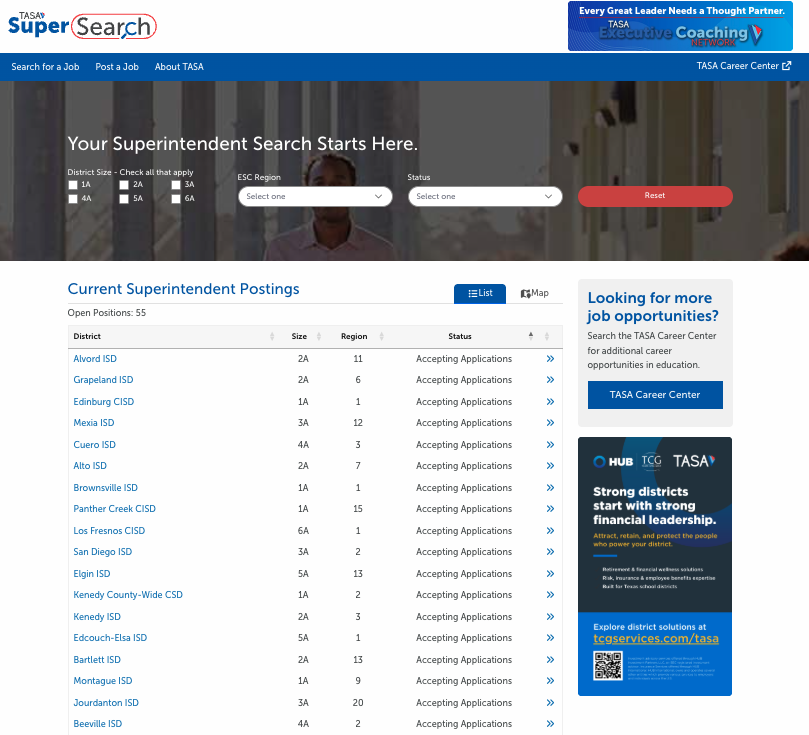Viewport: 809px width, 735px height.
Task: Open Search for a Job menu
Action: click(x=45, y=67)
